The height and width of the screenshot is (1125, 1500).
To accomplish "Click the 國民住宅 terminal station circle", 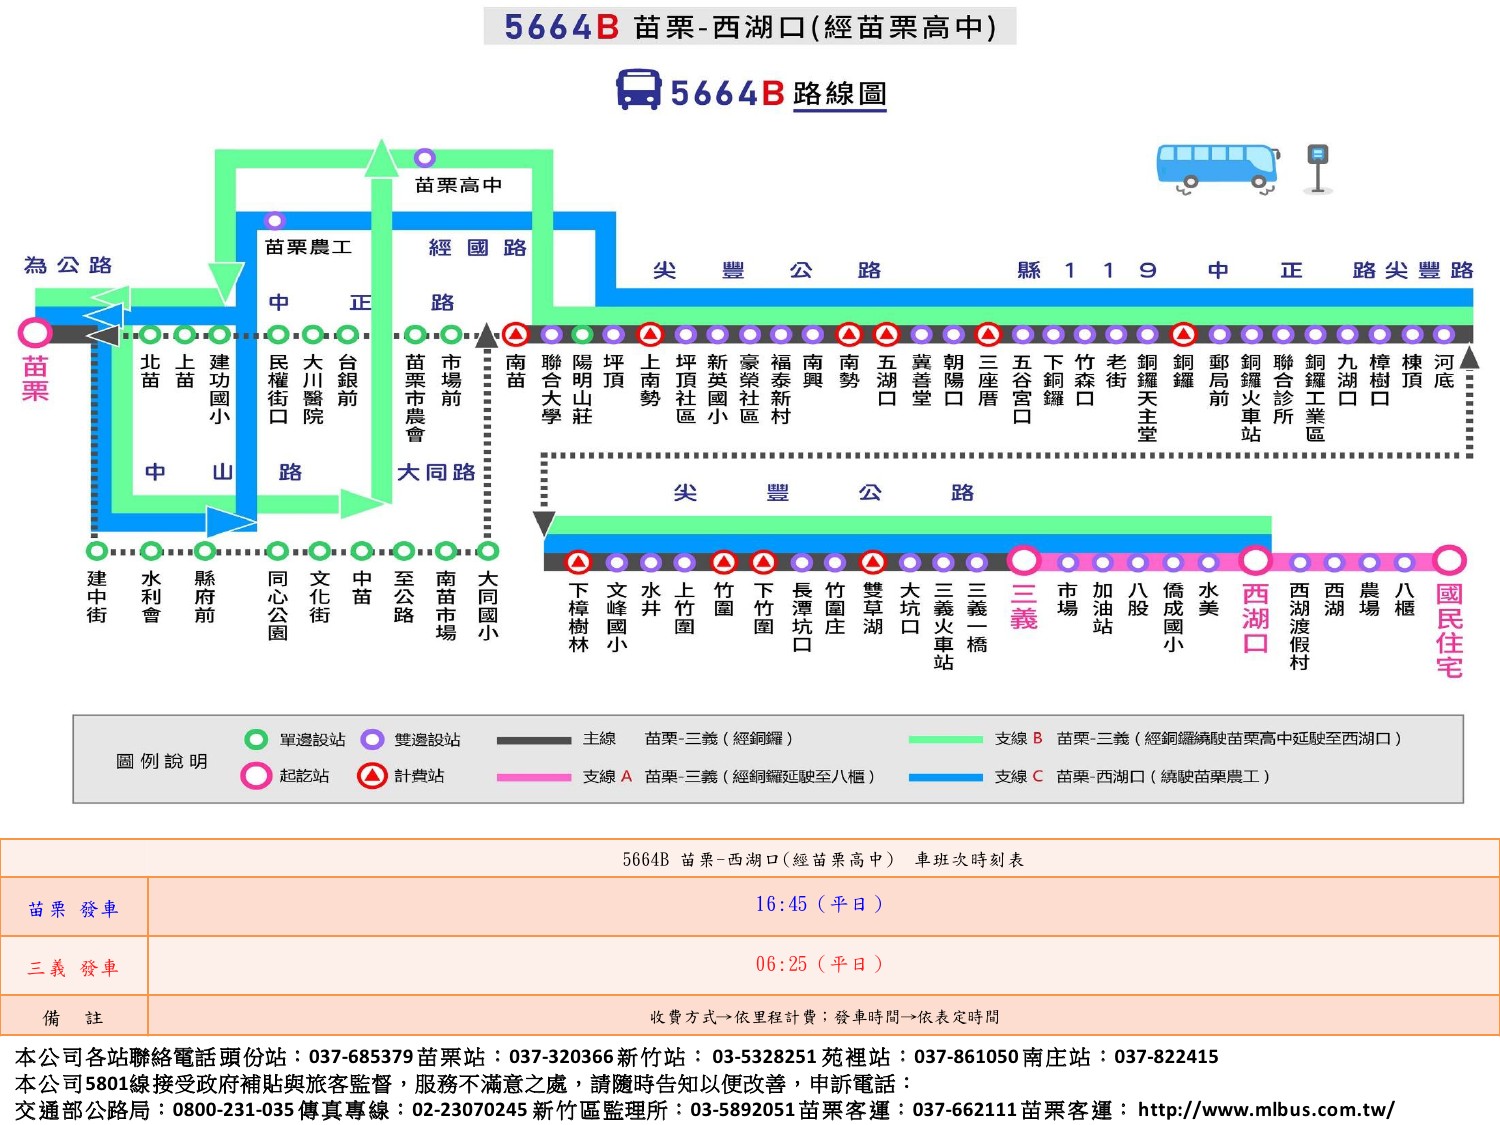I will click(x=1448, y=561).
